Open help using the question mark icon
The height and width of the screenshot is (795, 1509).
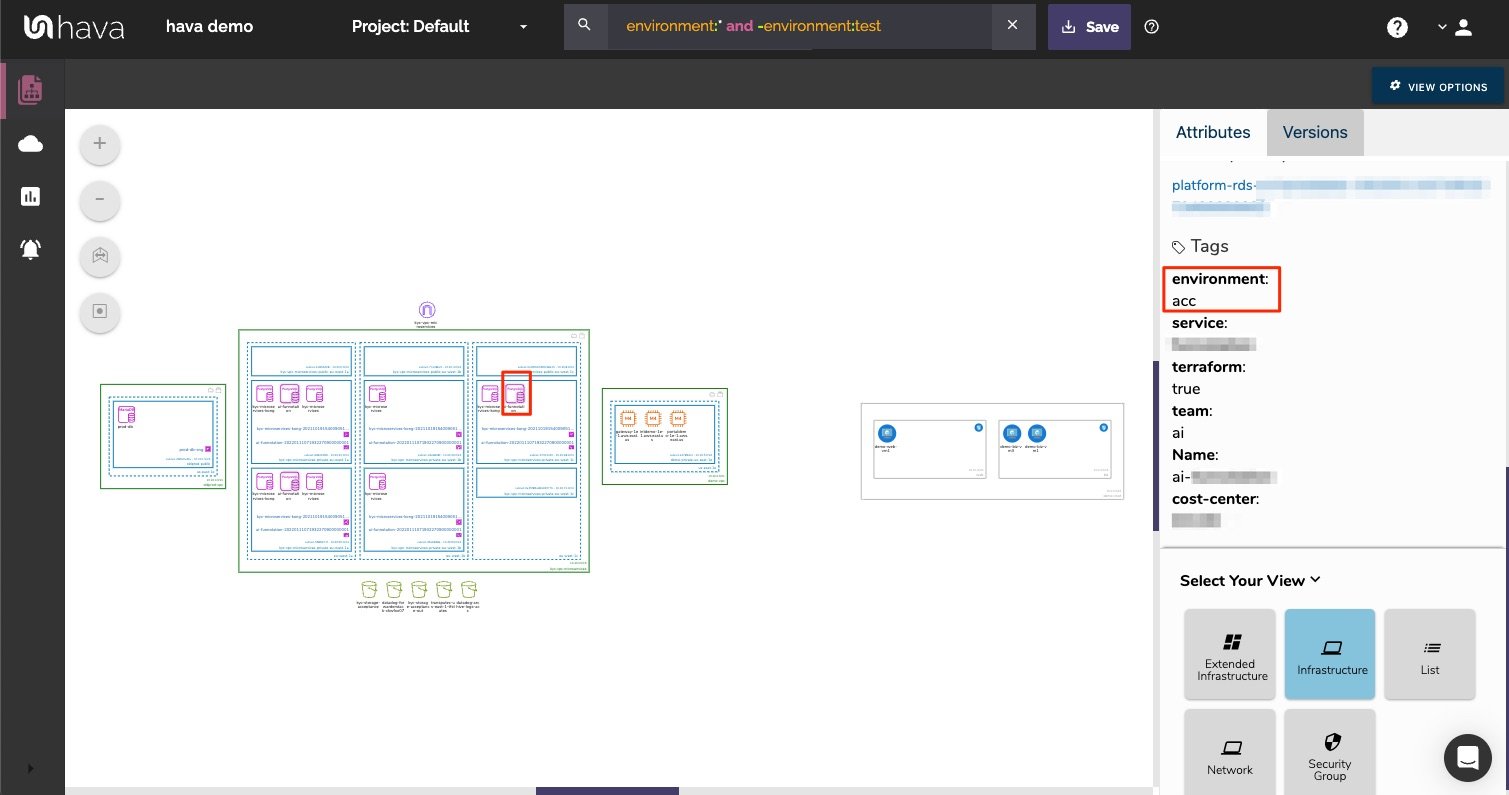(1397, 27)
